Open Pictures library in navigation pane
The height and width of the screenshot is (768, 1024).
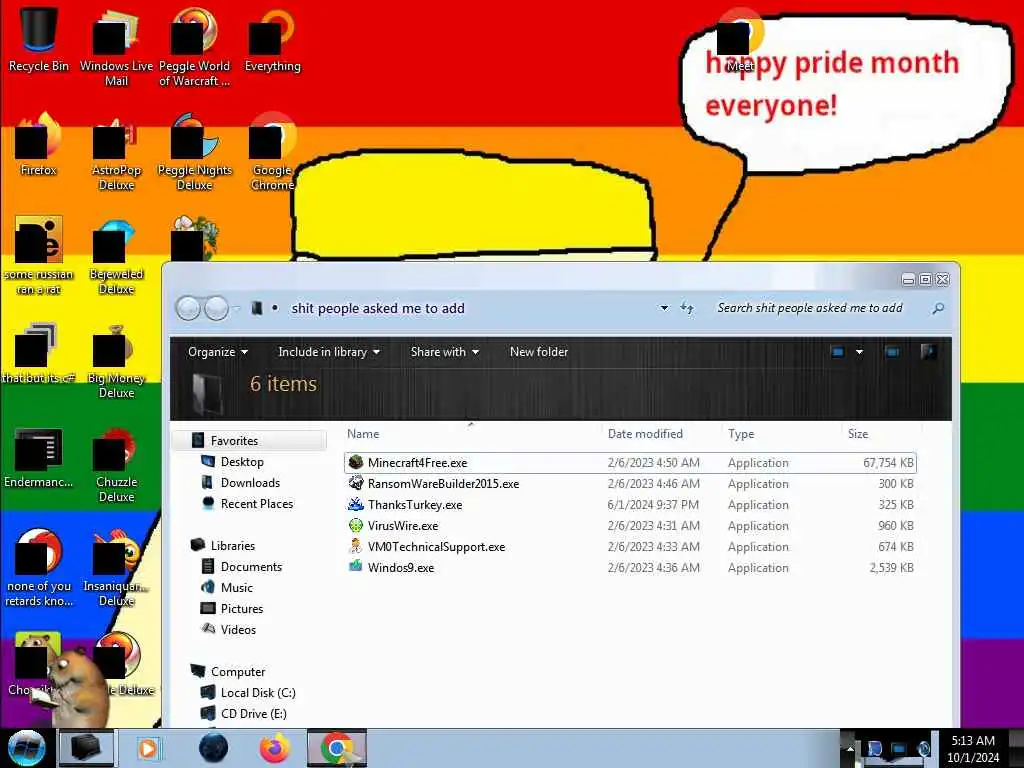(x=242, y=608)
